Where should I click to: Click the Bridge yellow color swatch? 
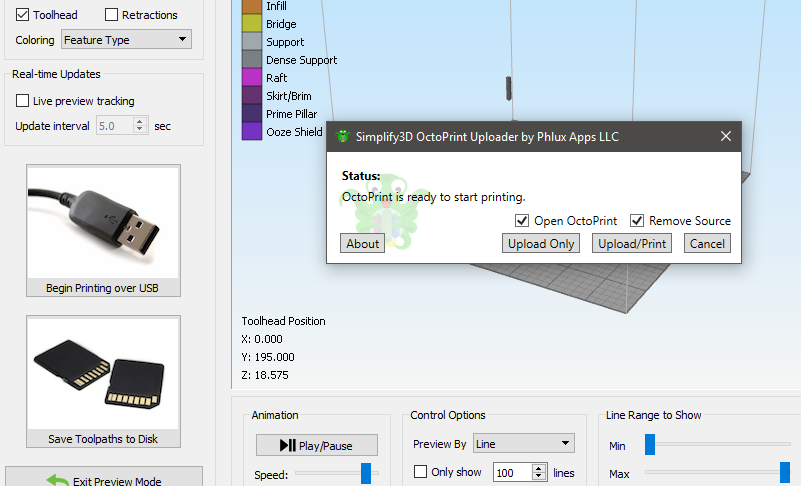click(x=252, y=24)
